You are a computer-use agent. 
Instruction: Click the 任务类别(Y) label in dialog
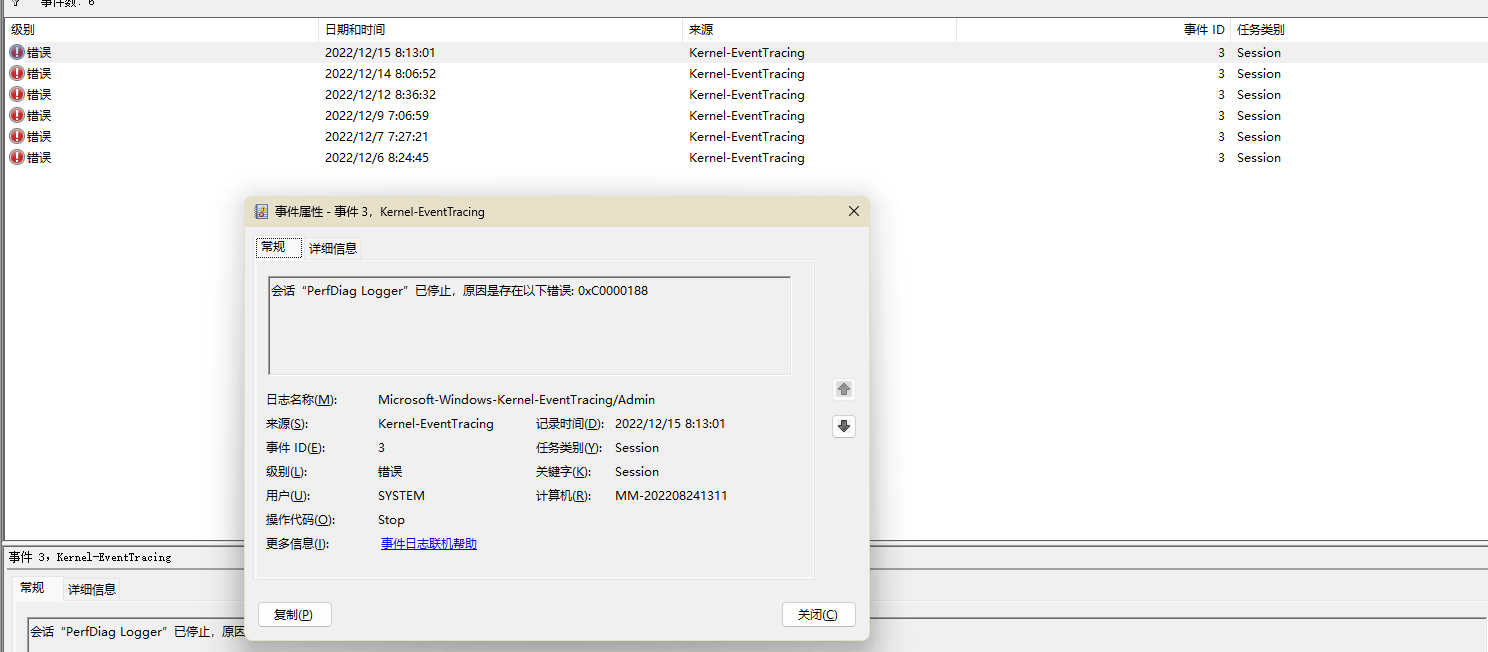569,447
